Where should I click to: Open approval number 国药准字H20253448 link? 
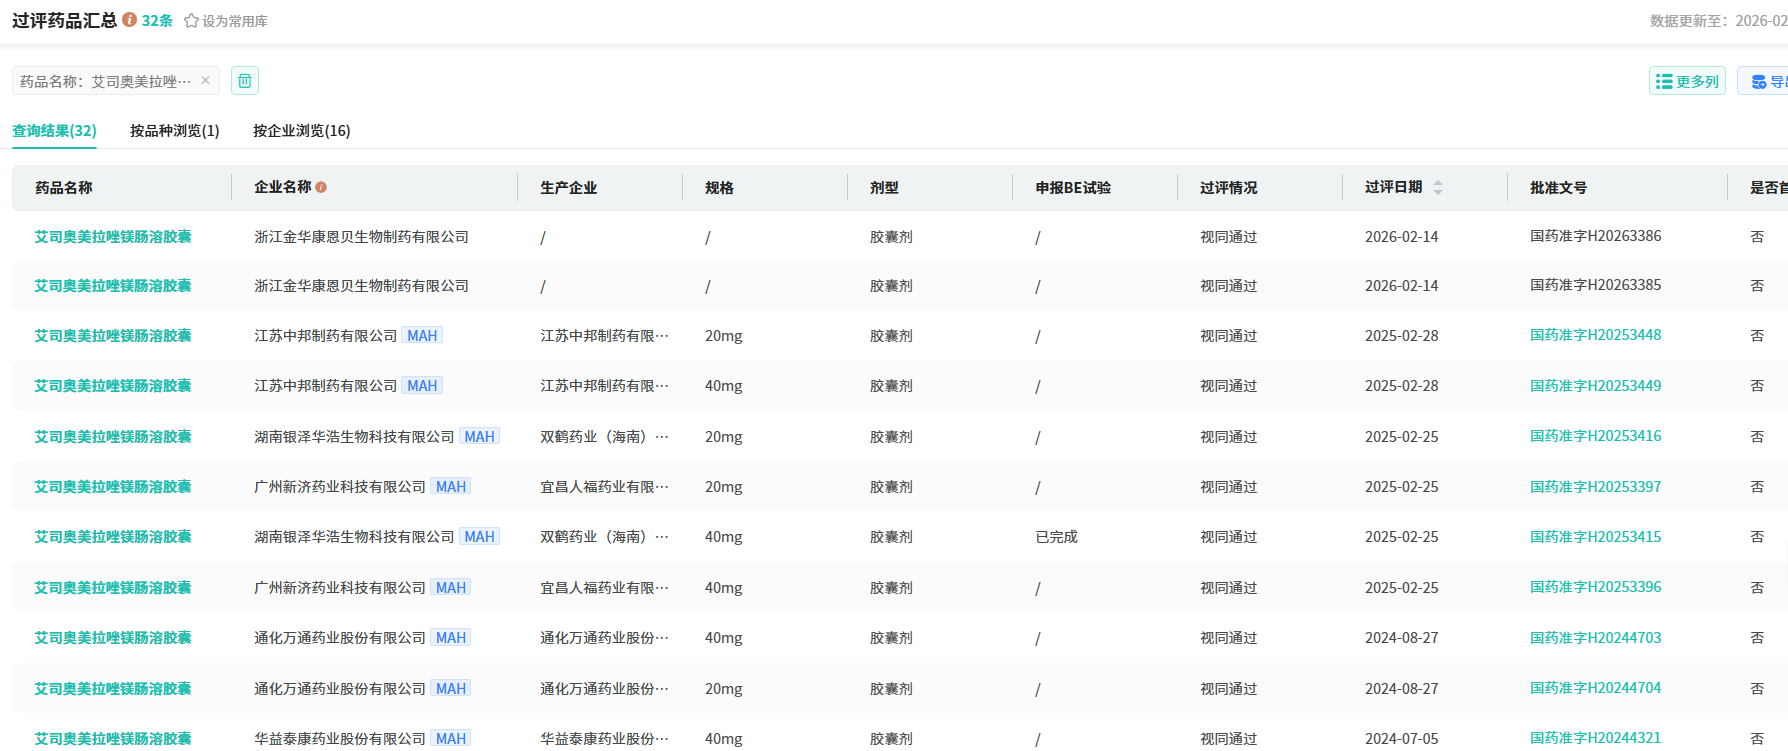[1595, 335]
